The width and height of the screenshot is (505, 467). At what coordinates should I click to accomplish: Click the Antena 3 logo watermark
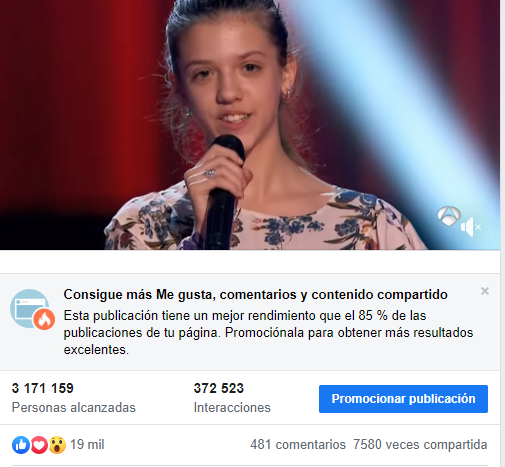449,216
